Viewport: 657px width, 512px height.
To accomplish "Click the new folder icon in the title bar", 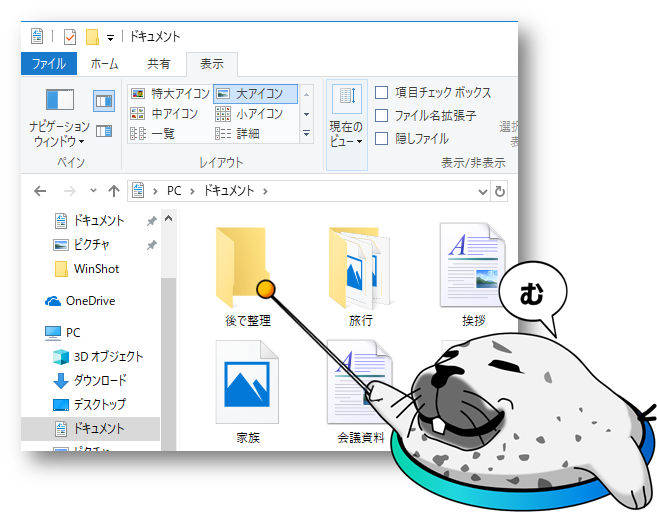I will click(x=92, y=37).
